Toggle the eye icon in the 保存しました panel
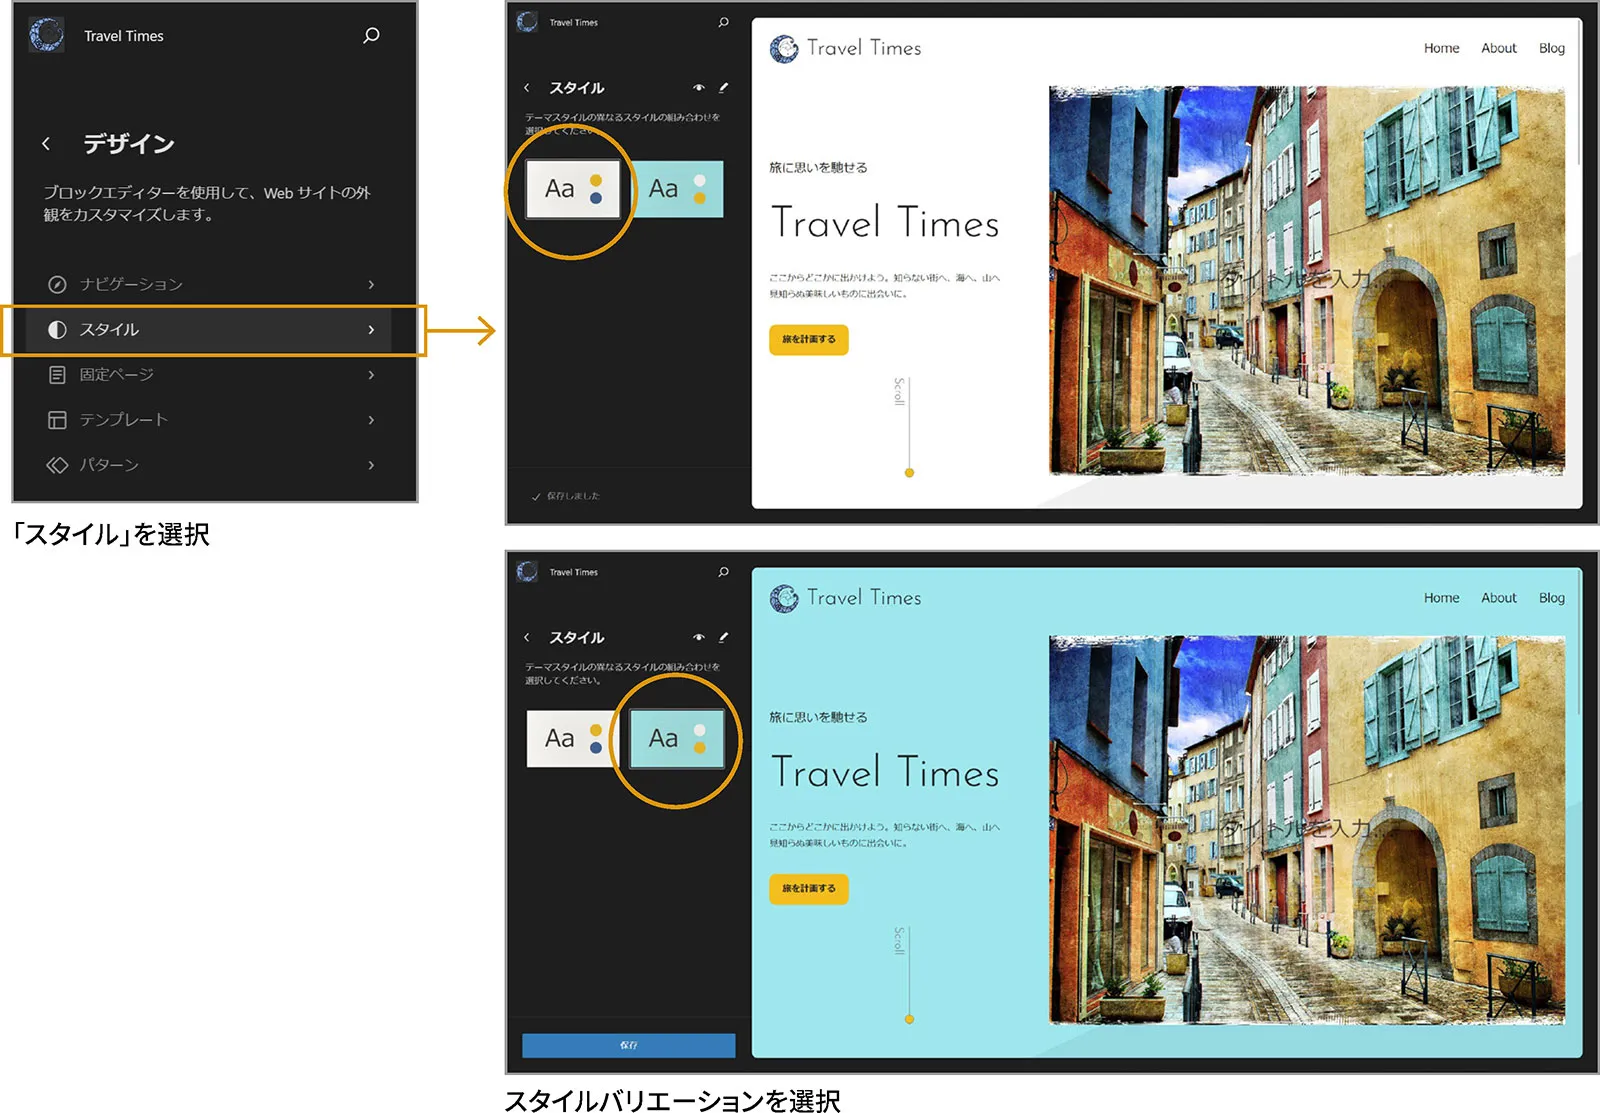Image resolution: width=1600 pixels, height=1113 pixels. point(698,88)
